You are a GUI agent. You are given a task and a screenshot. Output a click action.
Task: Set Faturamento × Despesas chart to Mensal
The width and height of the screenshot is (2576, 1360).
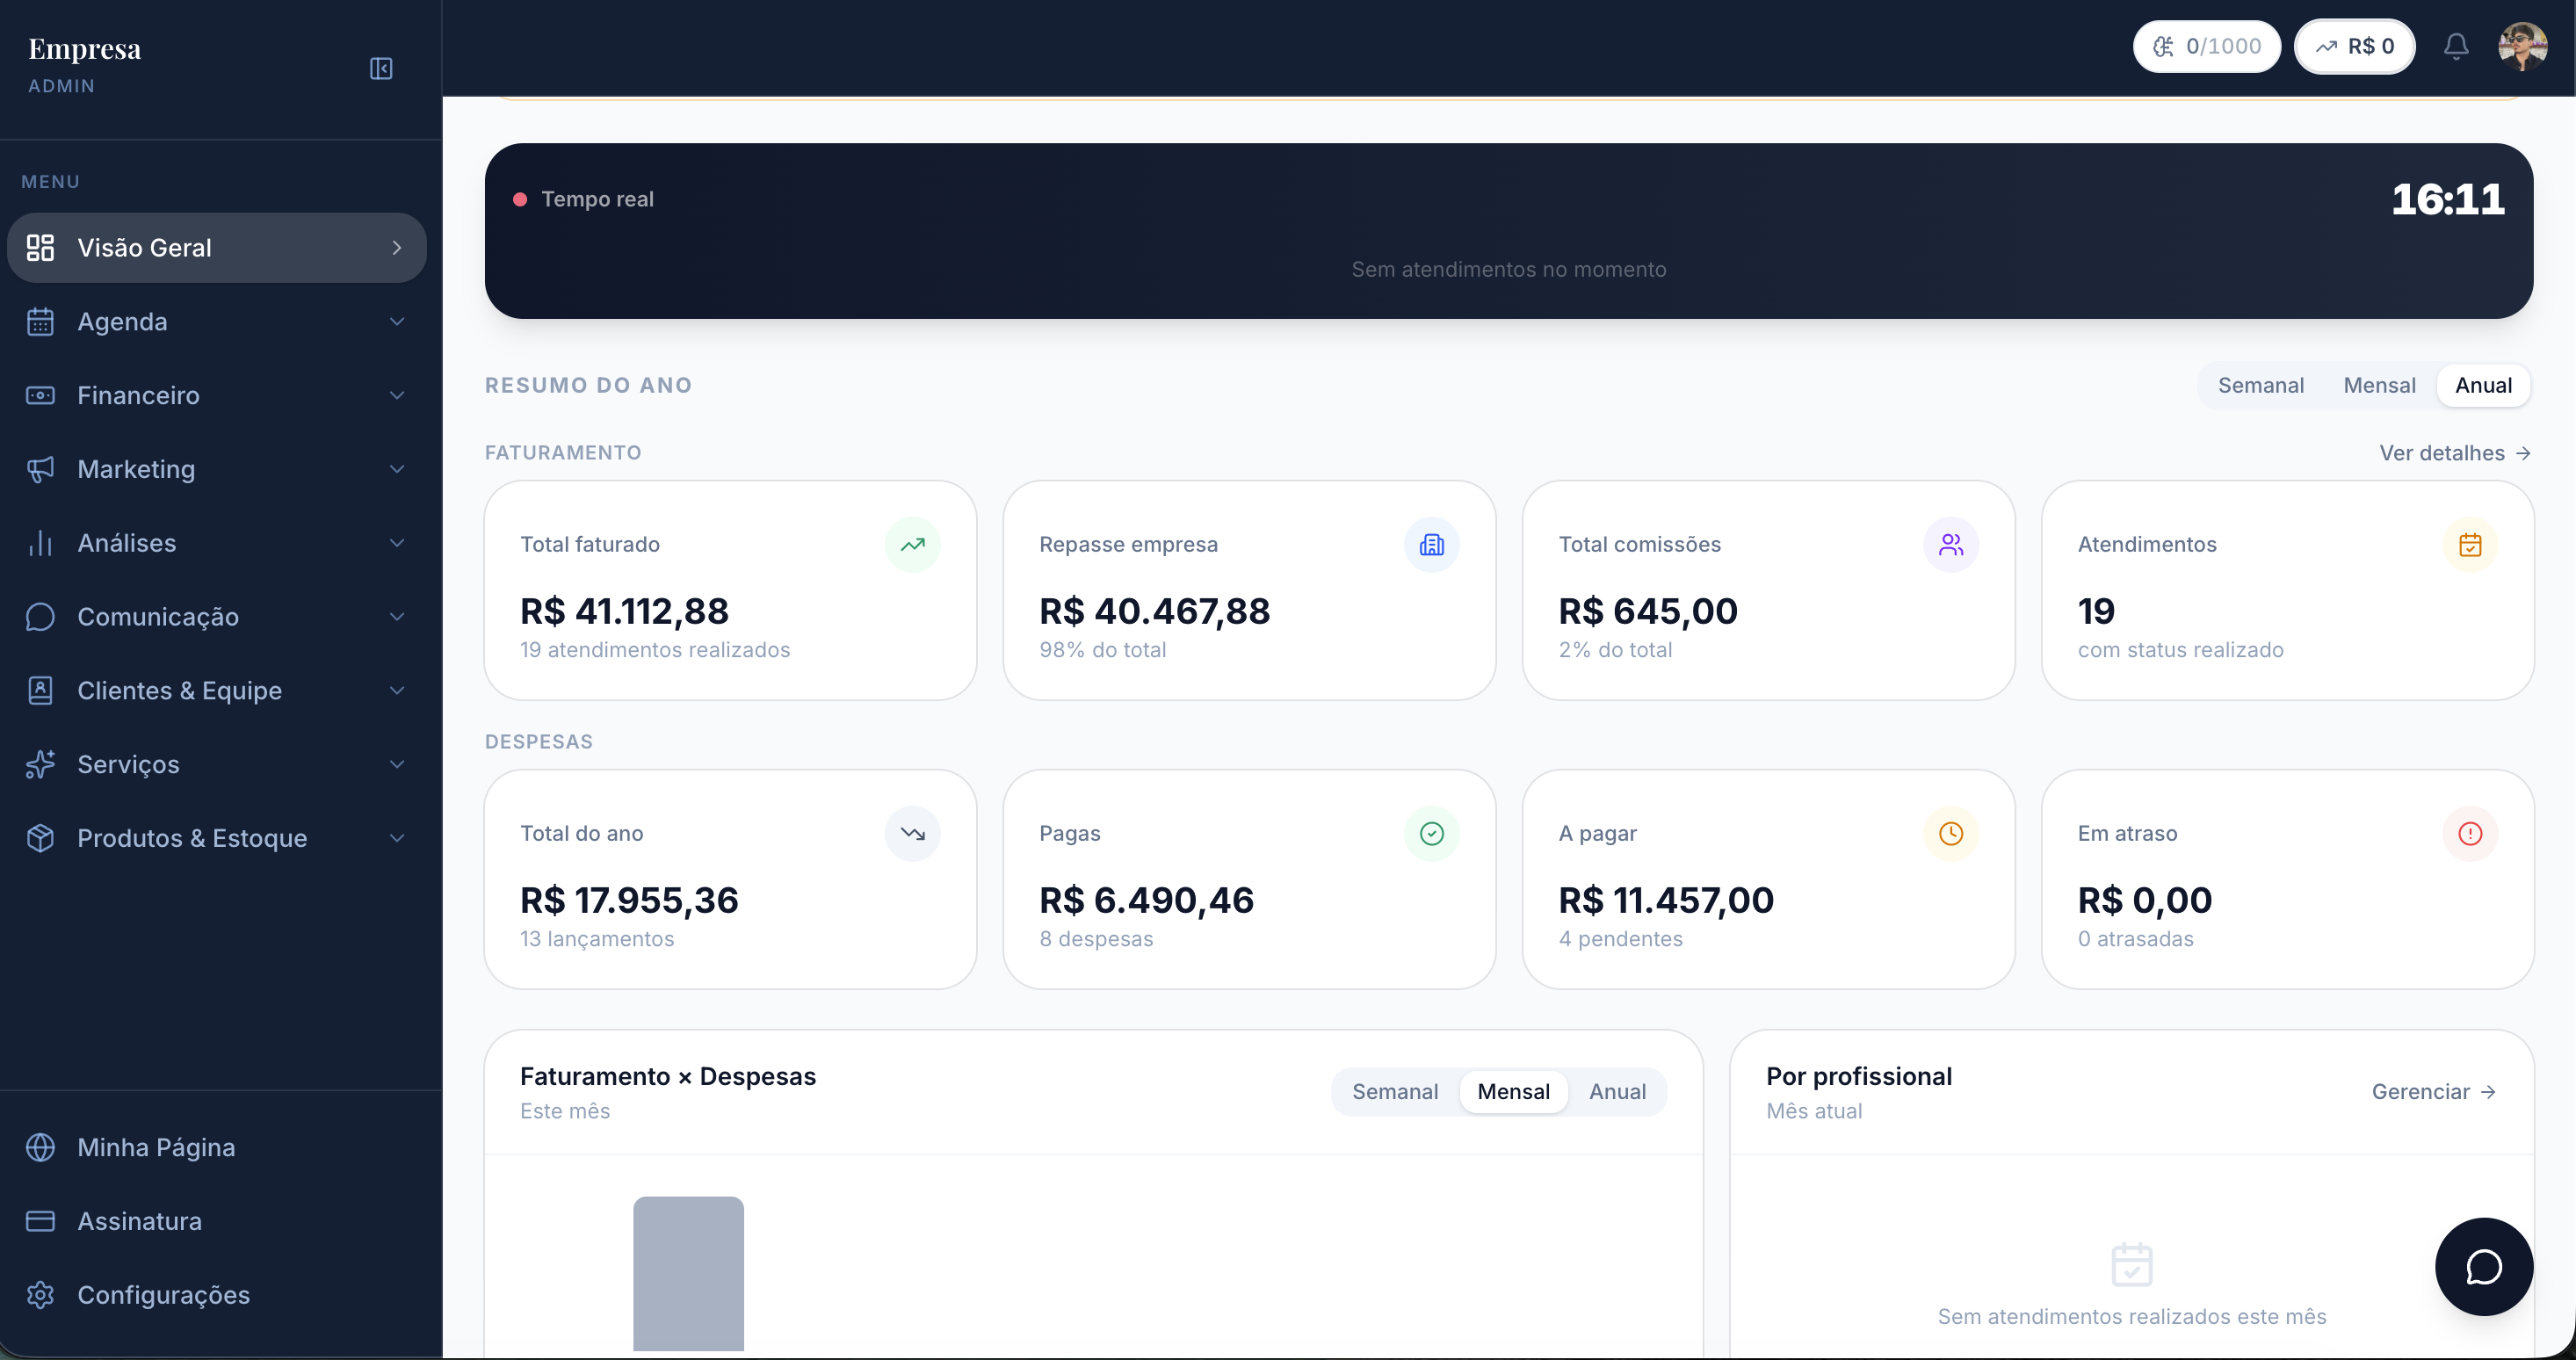click(1513, 1092)
